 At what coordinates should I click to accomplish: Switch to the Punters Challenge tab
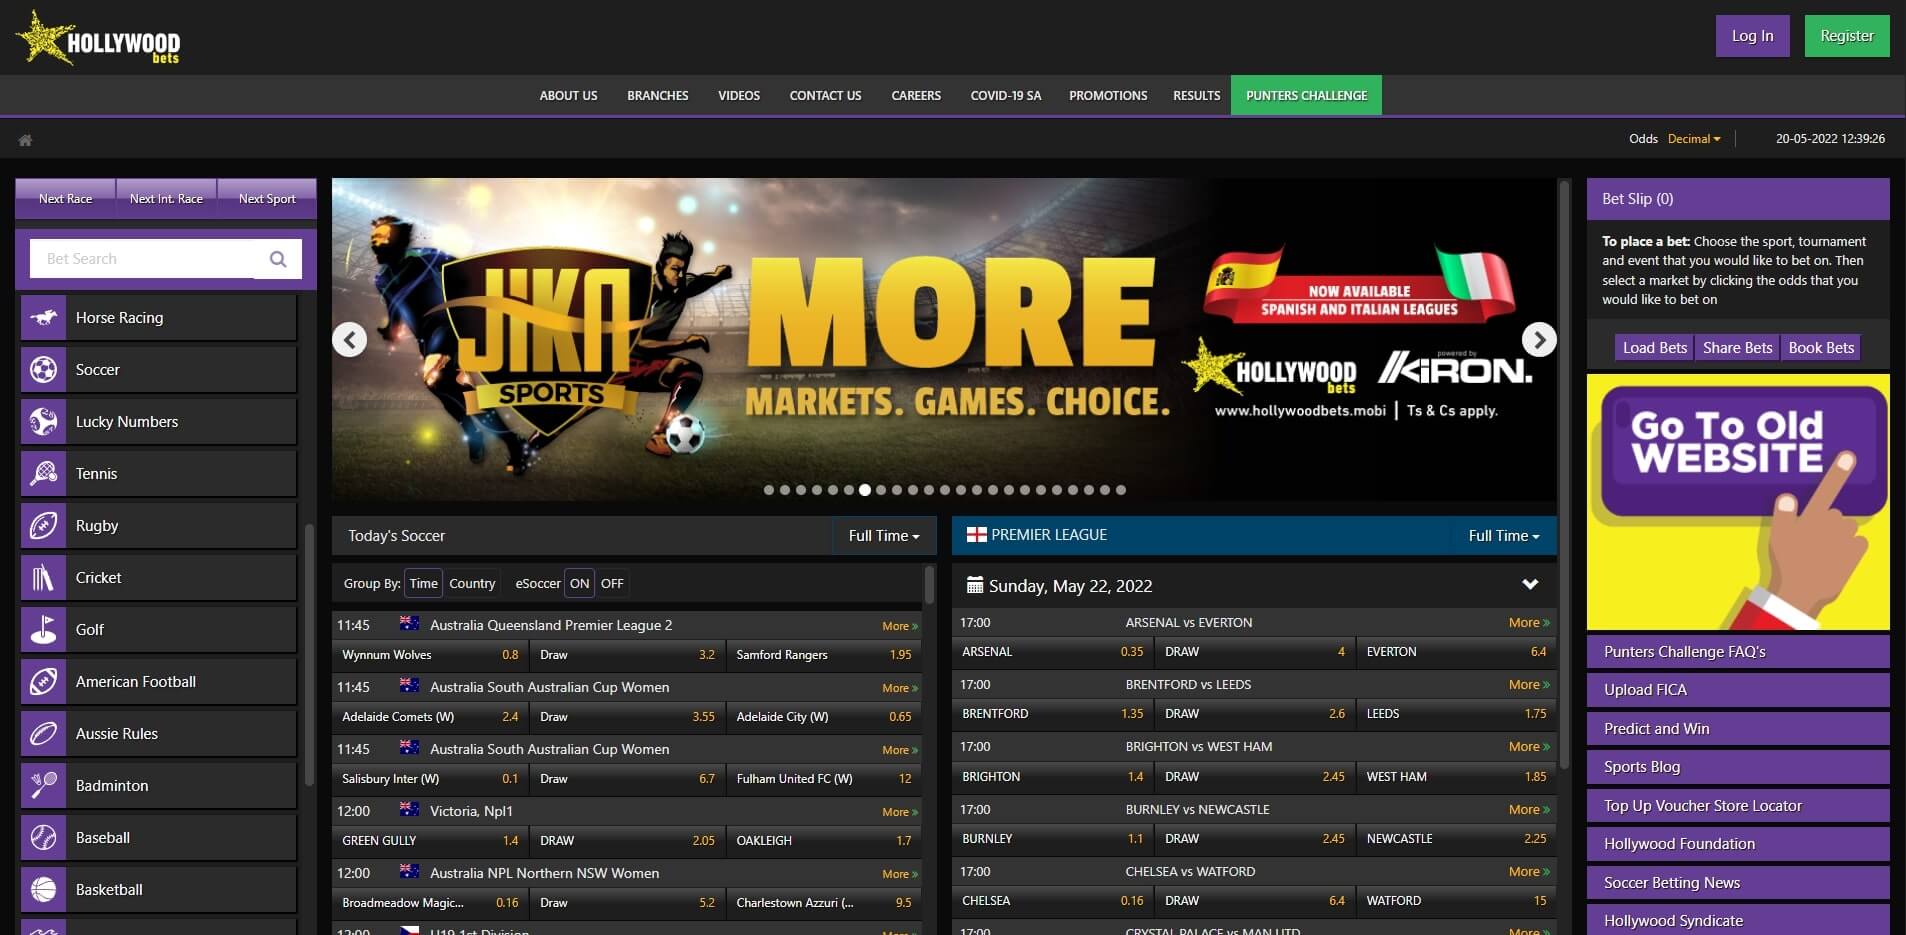tap(1306, 95)
